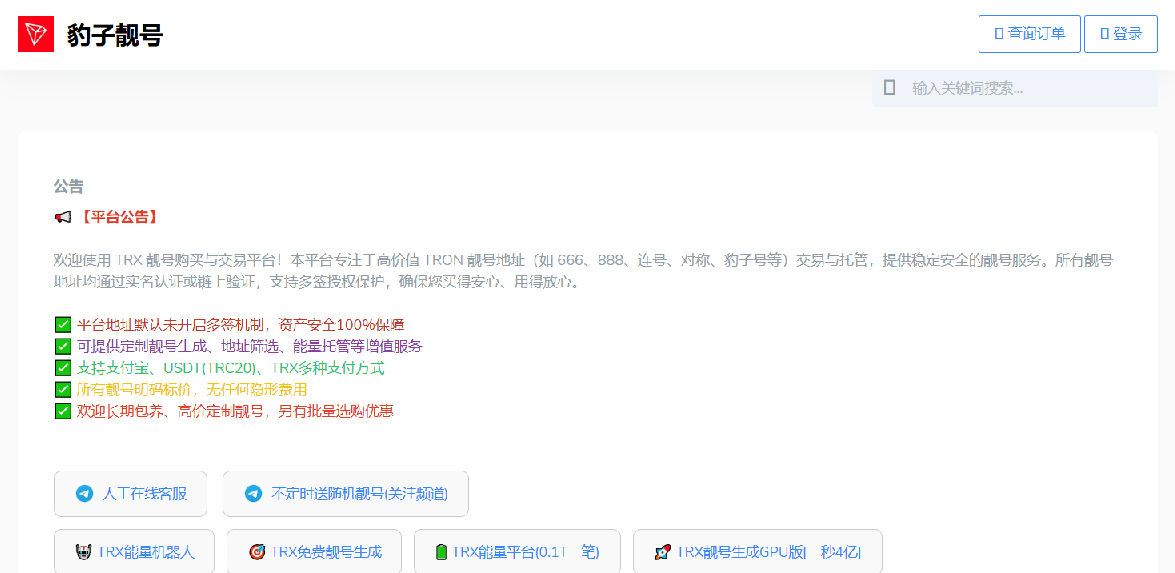The width and height of the screenshot is (1175, 573).
Task: Click the megaphone icon beside 平台公告
Action: click(x=63, y=217)
